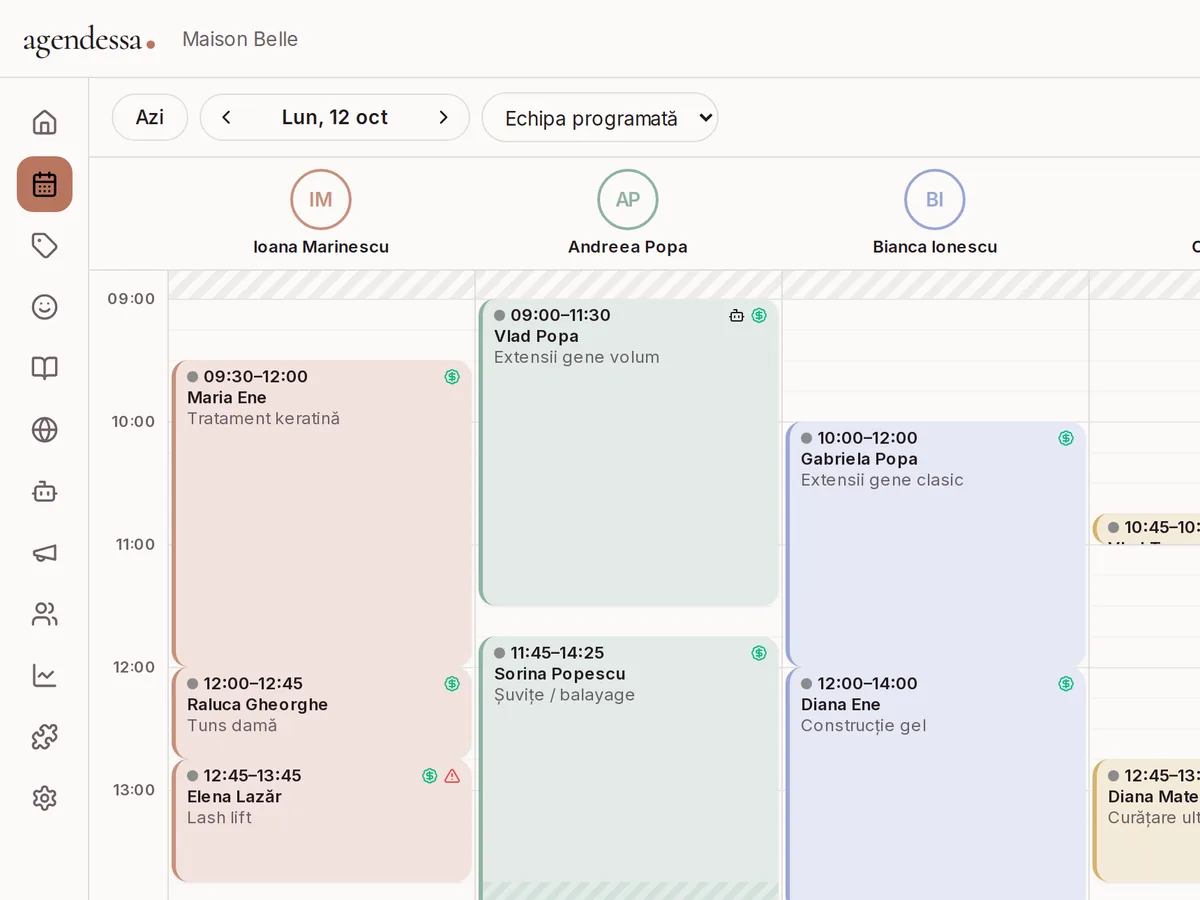Open the globe icon in sidebar
The image size is (1200, 900).
(44, 430)
